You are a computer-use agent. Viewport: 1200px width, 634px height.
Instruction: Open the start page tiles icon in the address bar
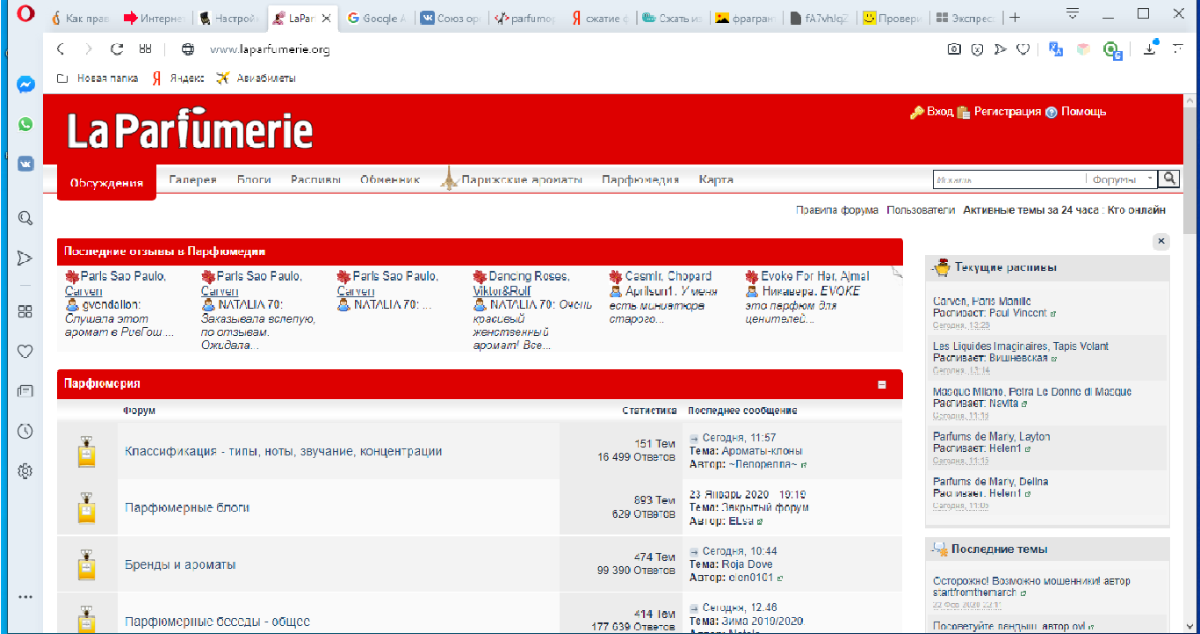tap(145, 49)
